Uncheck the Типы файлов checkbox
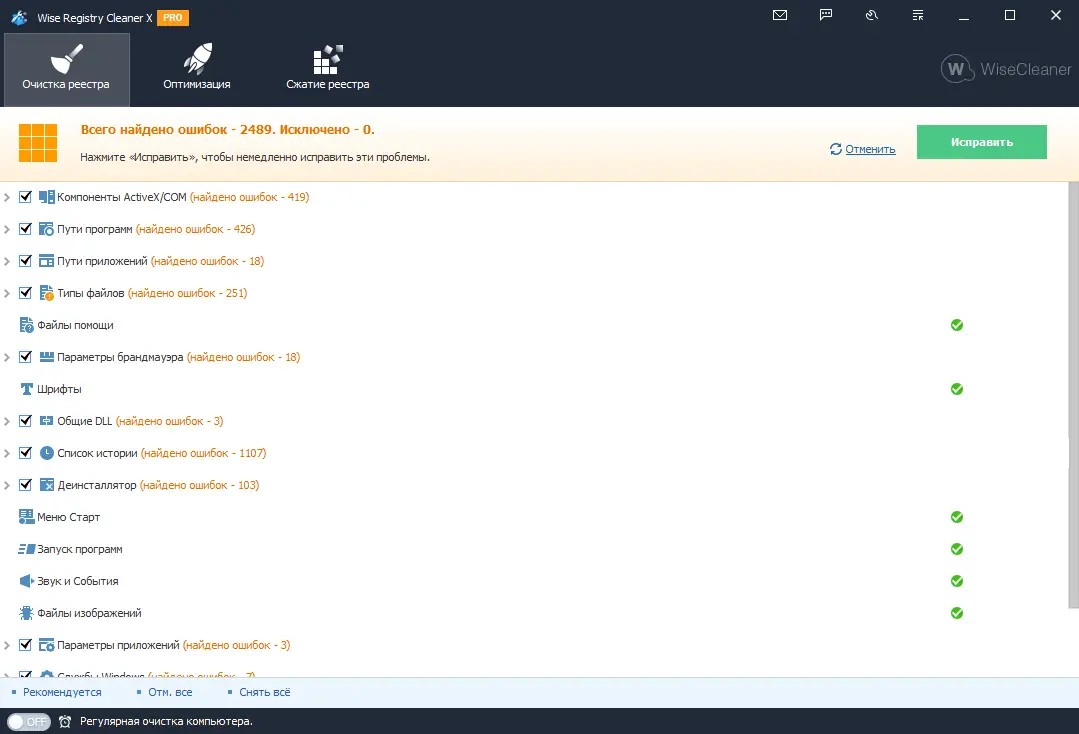 25,293
